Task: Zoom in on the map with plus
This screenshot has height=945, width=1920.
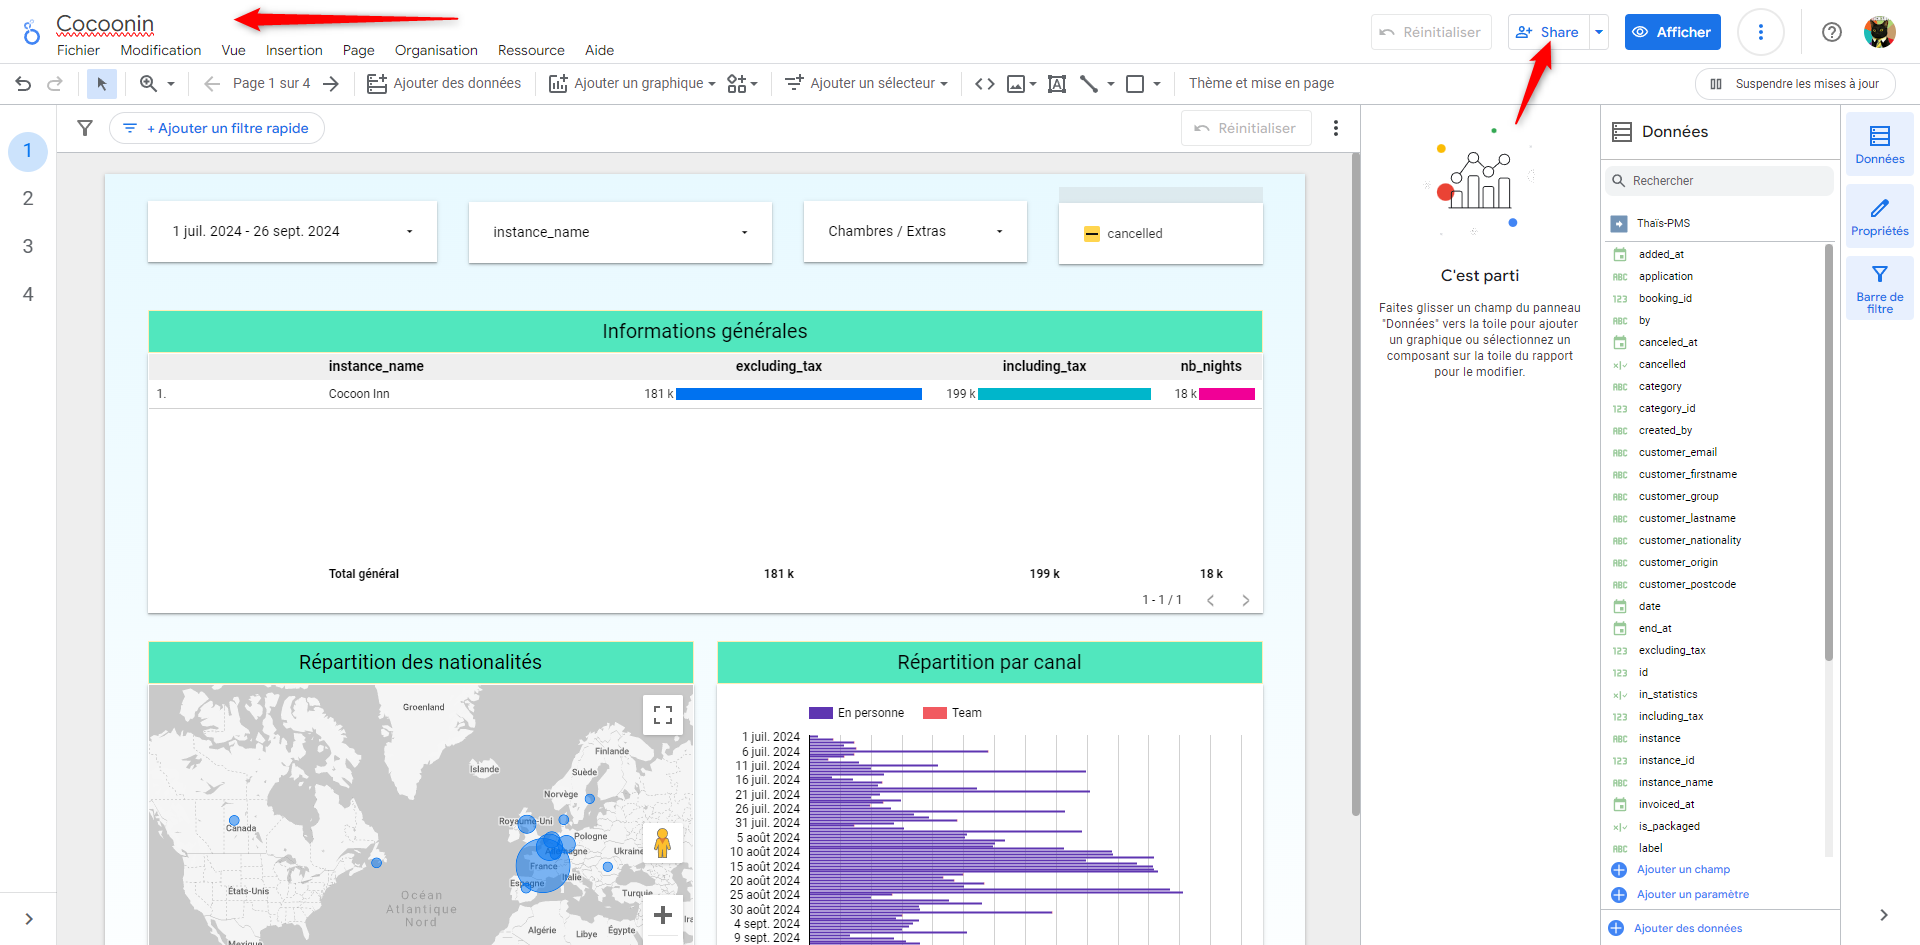Action: pyautogui.click(x=662, y=914)
